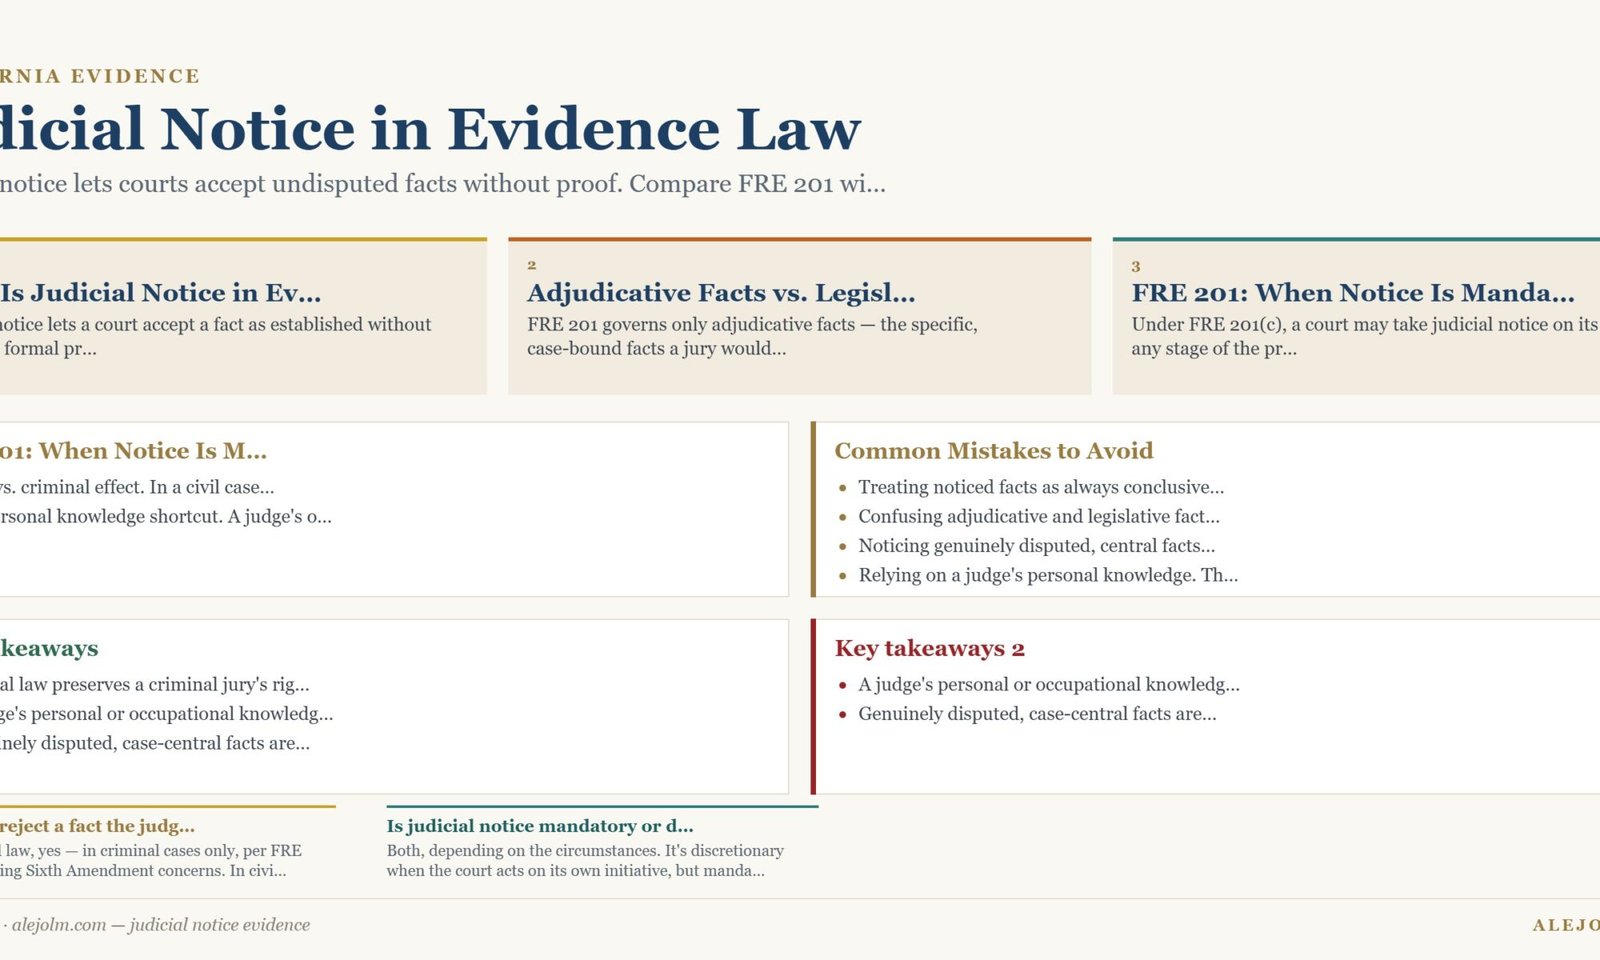Image resolution: width=1600 pixels, height=960 pixels.
Task: Click the number 2 on the Adjudicative Facts card
Action: pos(532,265)
